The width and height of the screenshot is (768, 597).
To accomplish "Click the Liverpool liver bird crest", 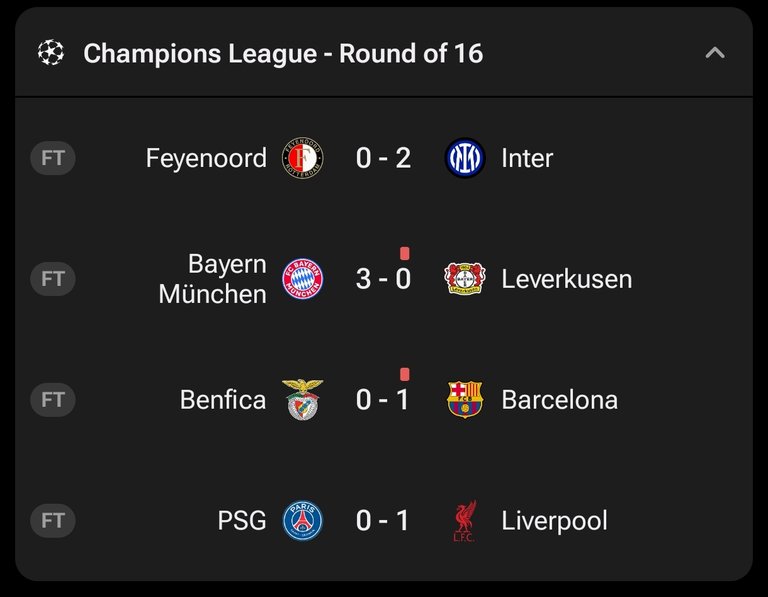I will (464, 521).
